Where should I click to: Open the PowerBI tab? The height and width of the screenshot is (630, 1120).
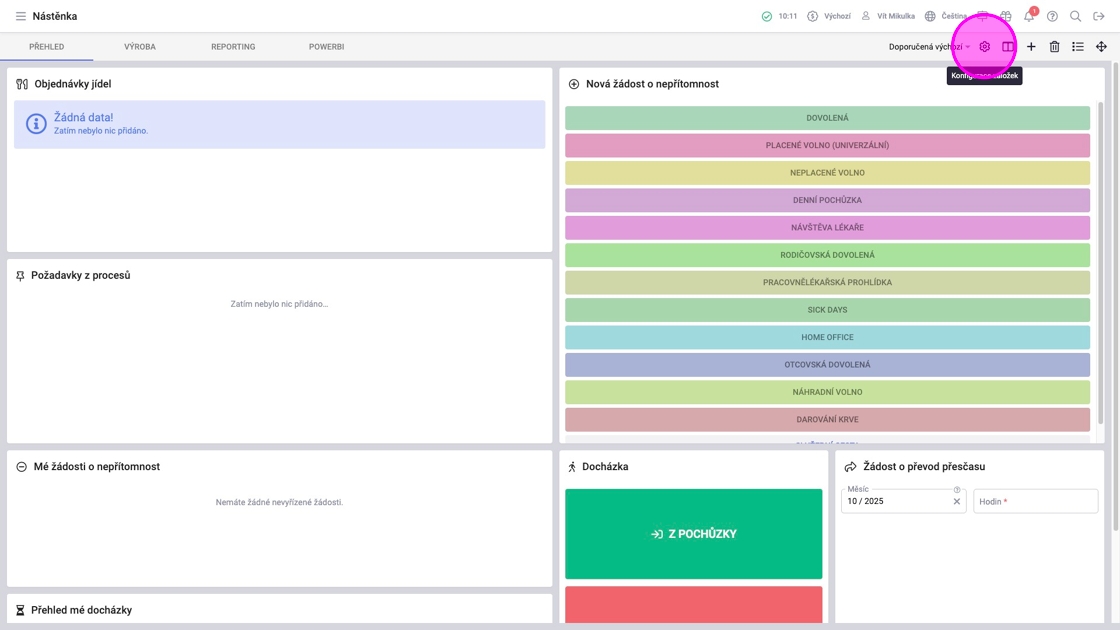pos(326,46)
